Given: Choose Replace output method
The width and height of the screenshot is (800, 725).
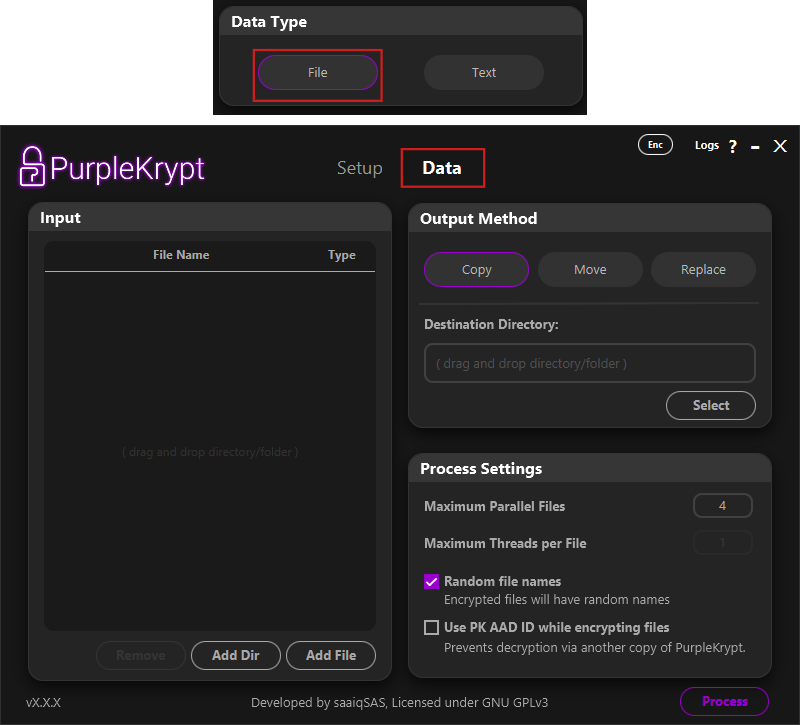Looking at the screenshot, I should 703,270.
